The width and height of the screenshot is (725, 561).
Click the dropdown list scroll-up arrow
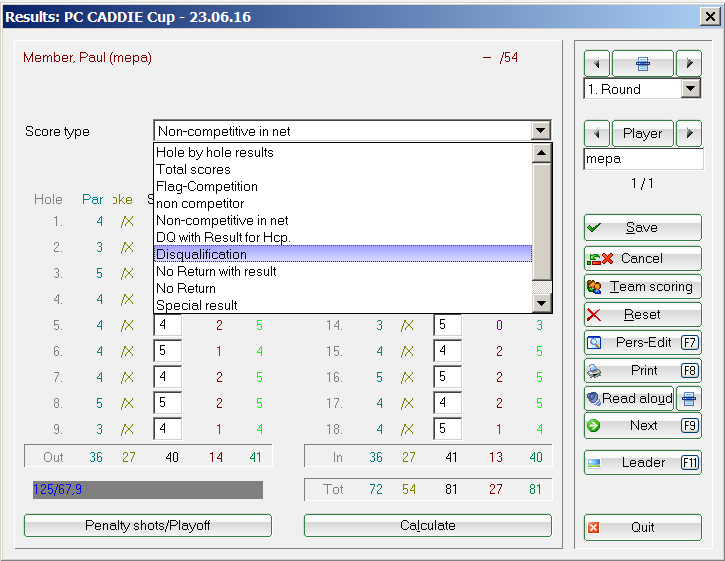point(541,153)
